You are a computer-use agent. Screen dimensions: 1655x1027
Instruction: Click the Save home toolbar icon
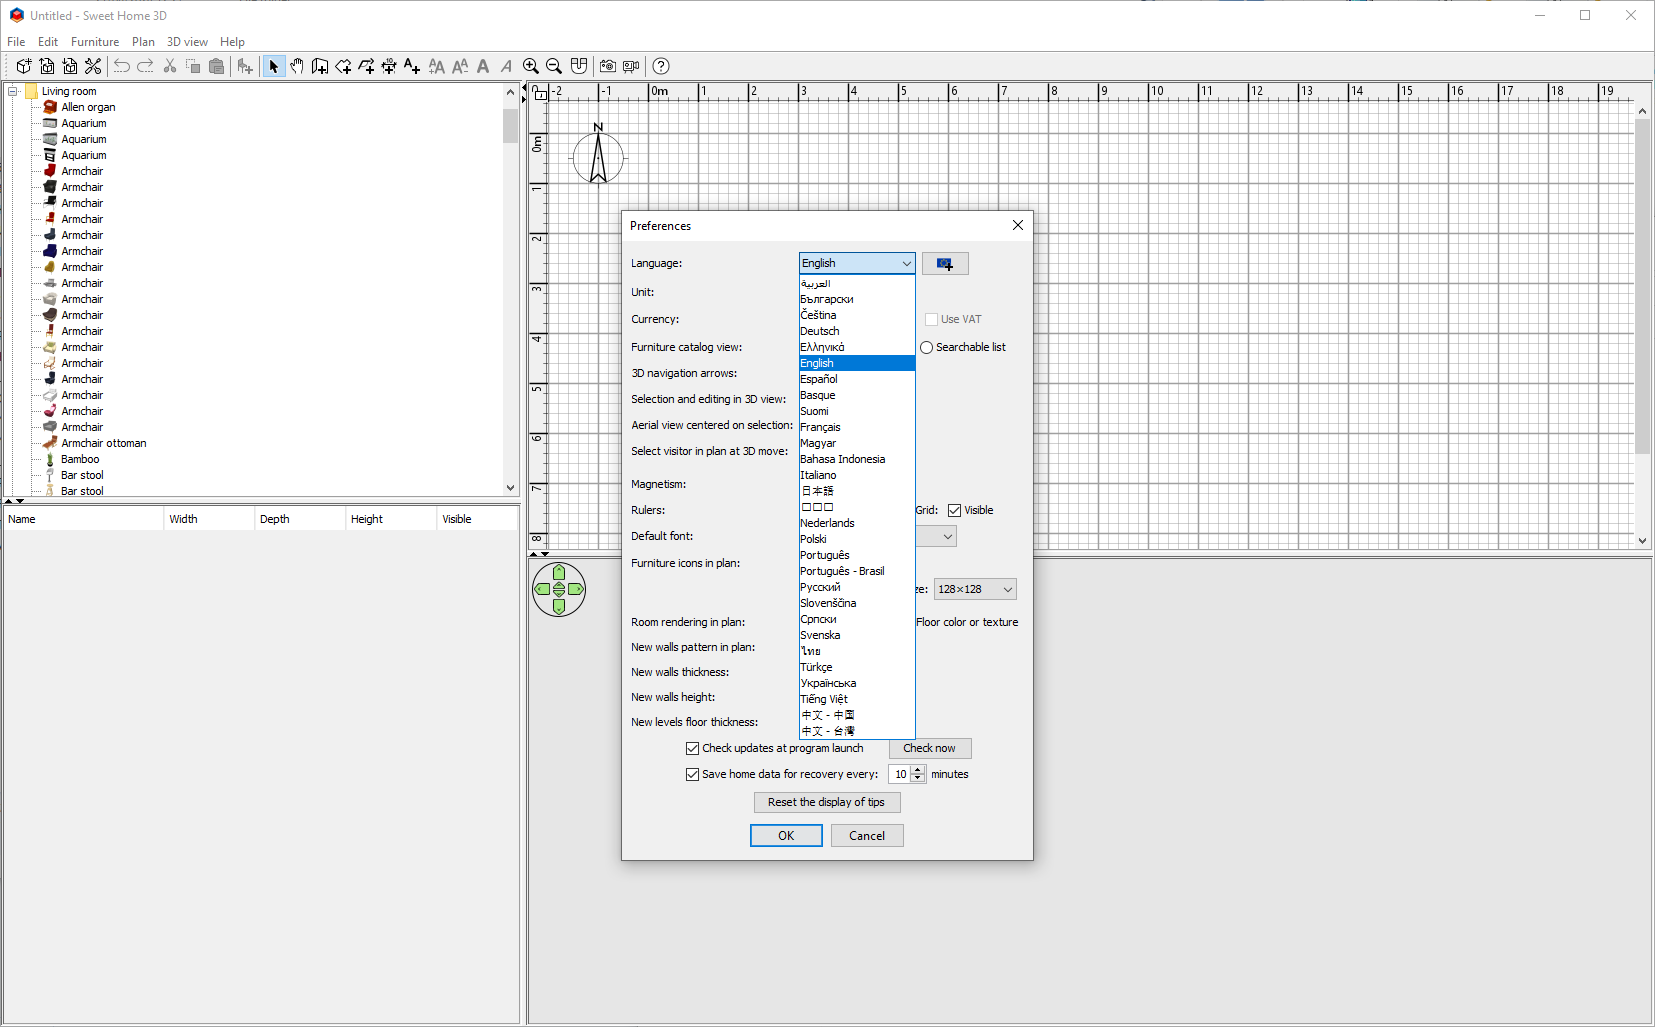(70, 66)
